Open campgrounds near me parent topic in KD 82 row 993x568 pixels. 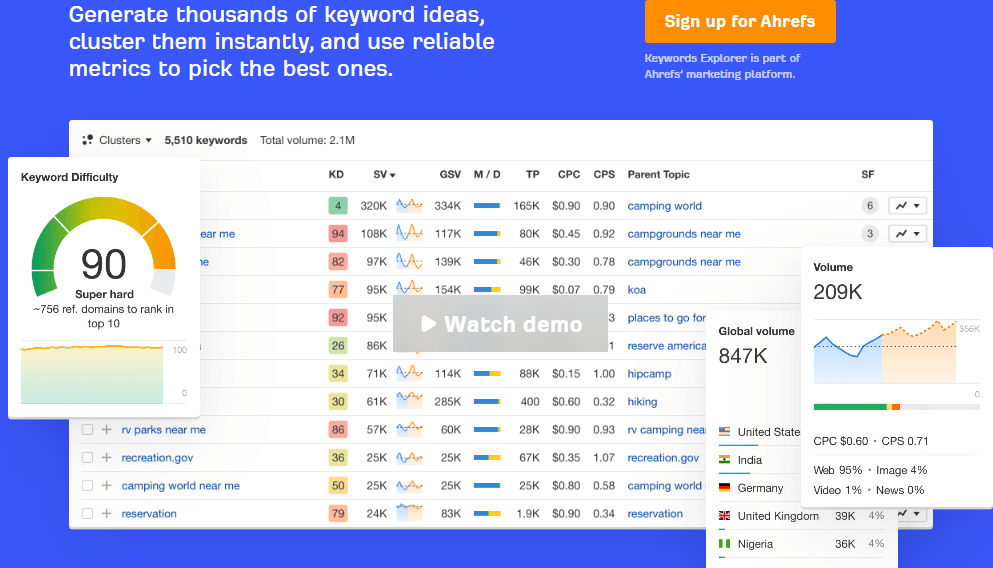pos(684,262)
